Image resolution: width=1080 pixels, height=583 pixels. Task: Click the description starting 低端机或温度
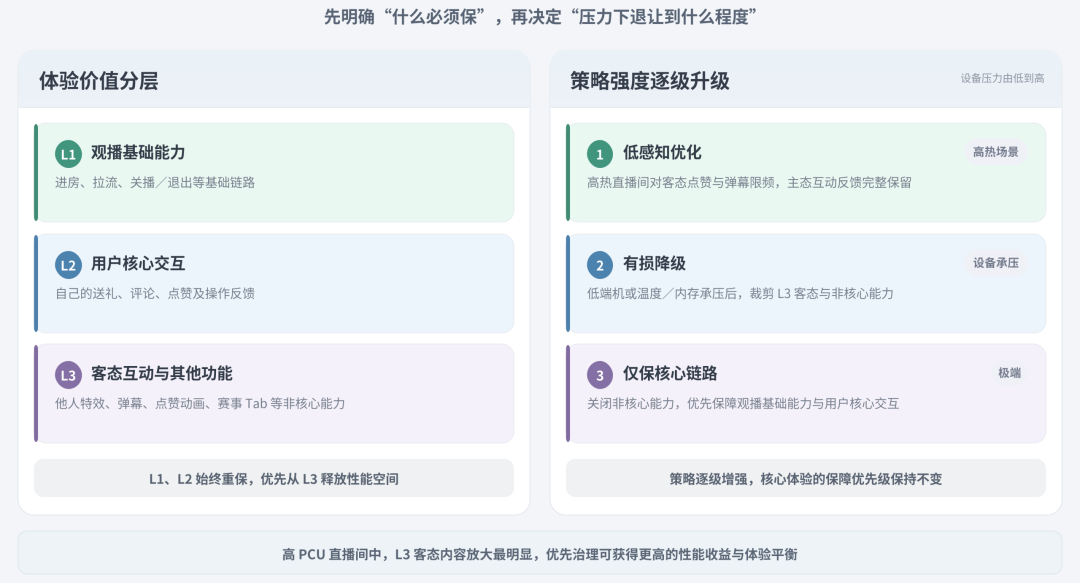740,294
